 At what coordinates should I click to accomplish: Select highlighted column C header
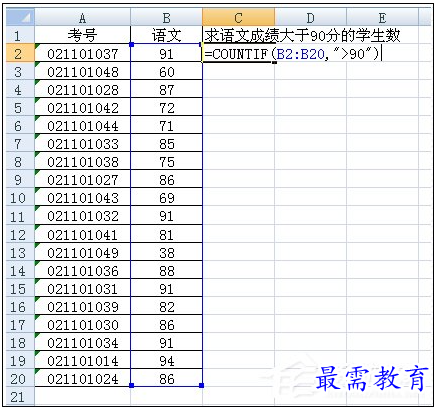[239, 17]
